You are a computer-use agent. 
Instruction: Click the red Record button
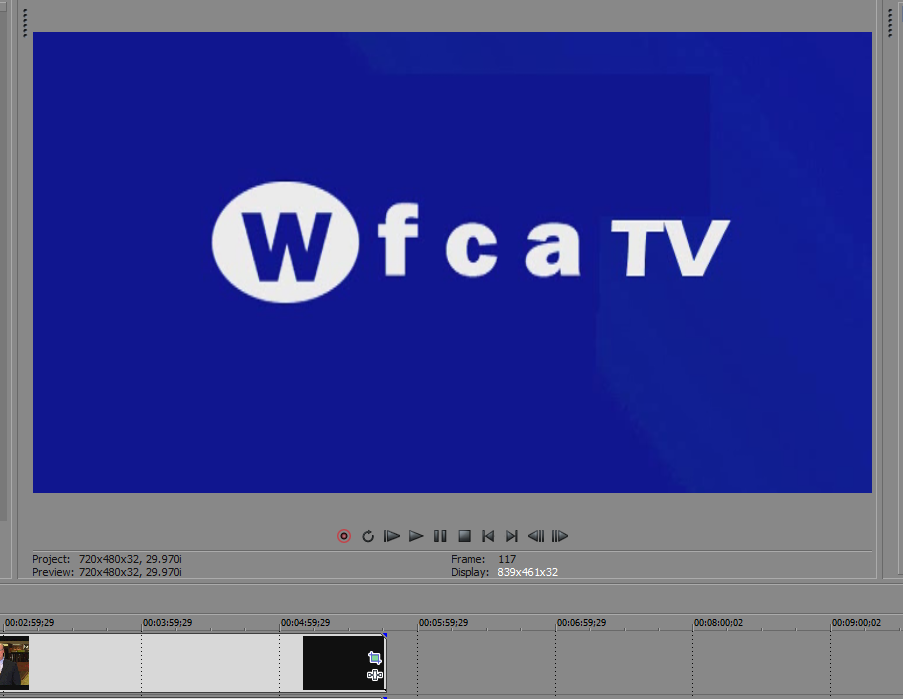[x=344, y=536]
